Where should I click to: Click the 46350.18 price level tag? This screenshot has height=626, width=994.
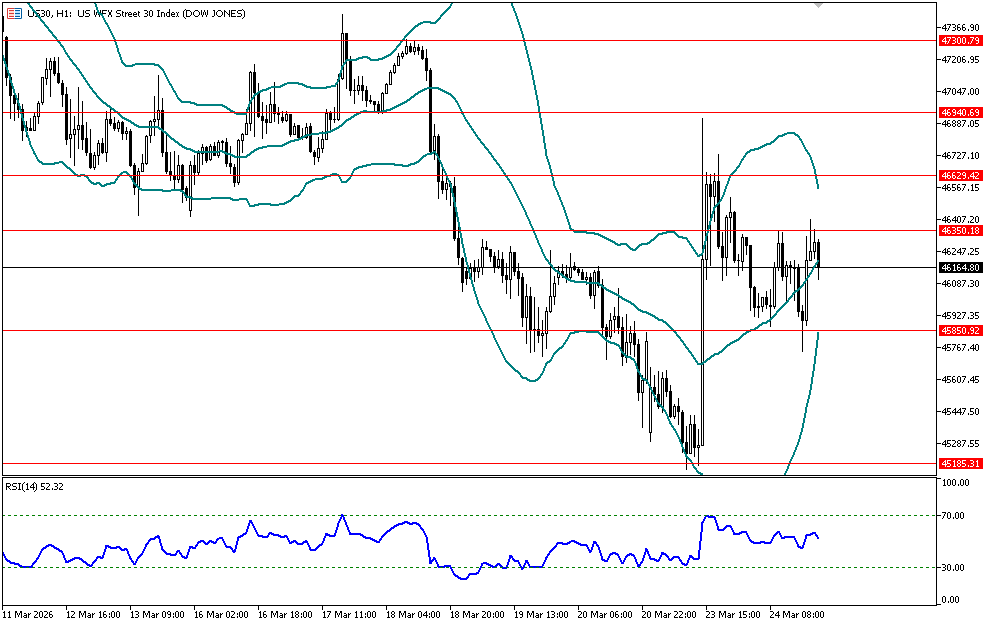[x=959, y=230]
